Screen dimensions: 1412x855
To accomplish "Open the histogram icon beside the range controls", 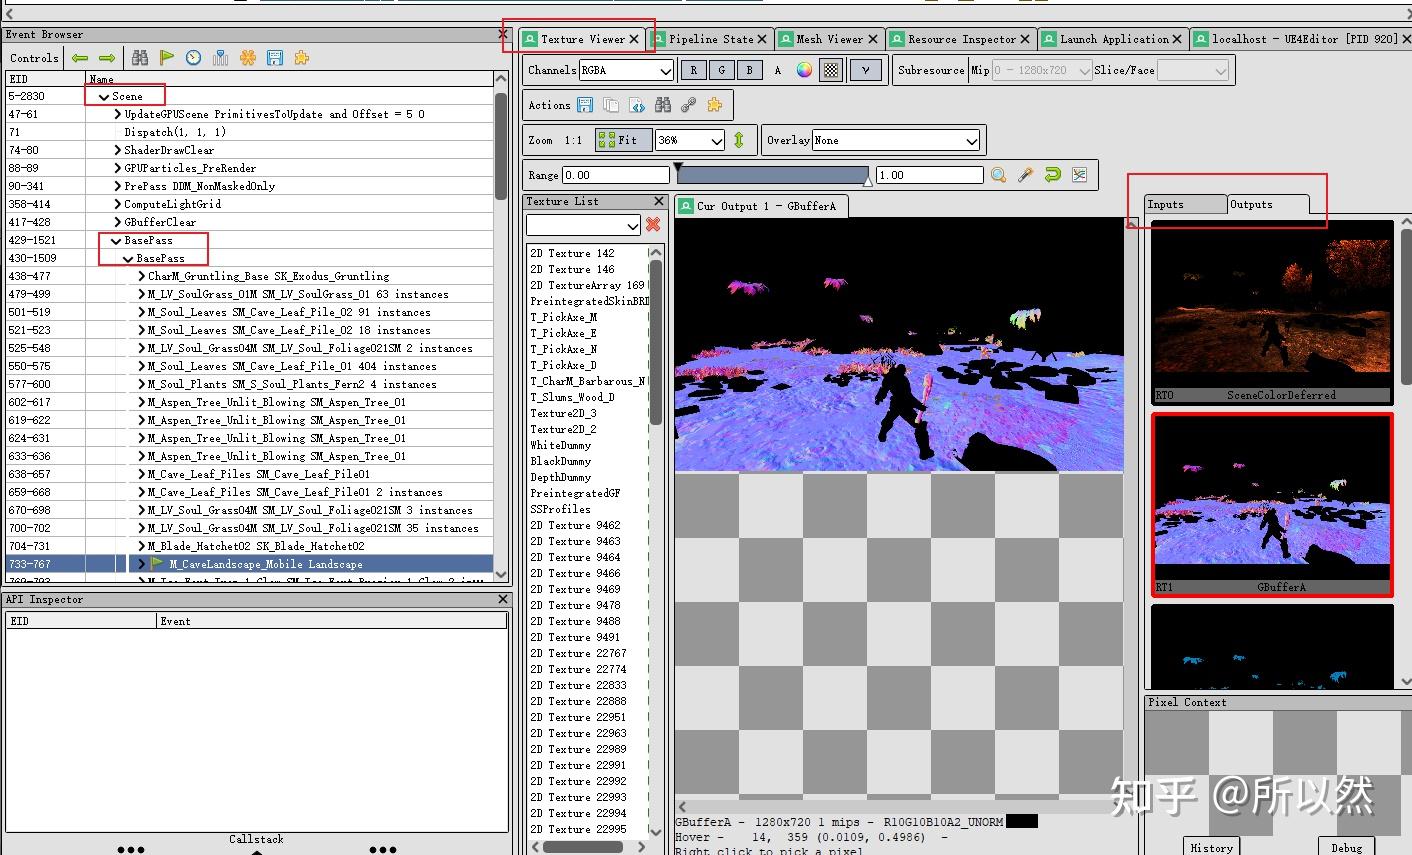I will pyautogui.click(x=1079, y=174).
